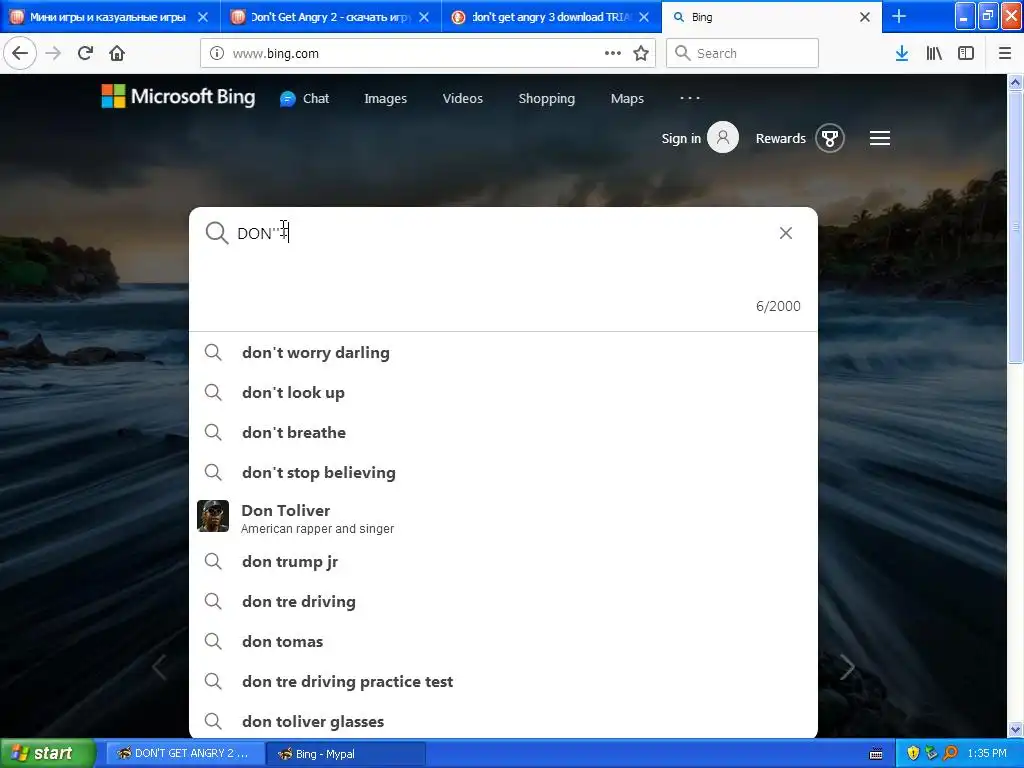
Task: Select suggestion don tre driving
Action: click(x=503, y=601)
